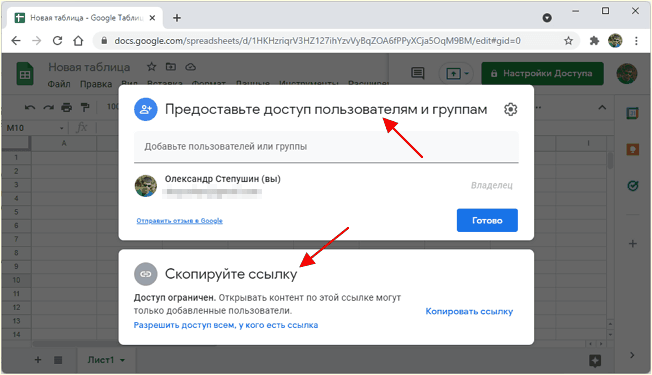Add a new sheet with the plus icon
The image size is (652, 375).
[x=38, y=360]
